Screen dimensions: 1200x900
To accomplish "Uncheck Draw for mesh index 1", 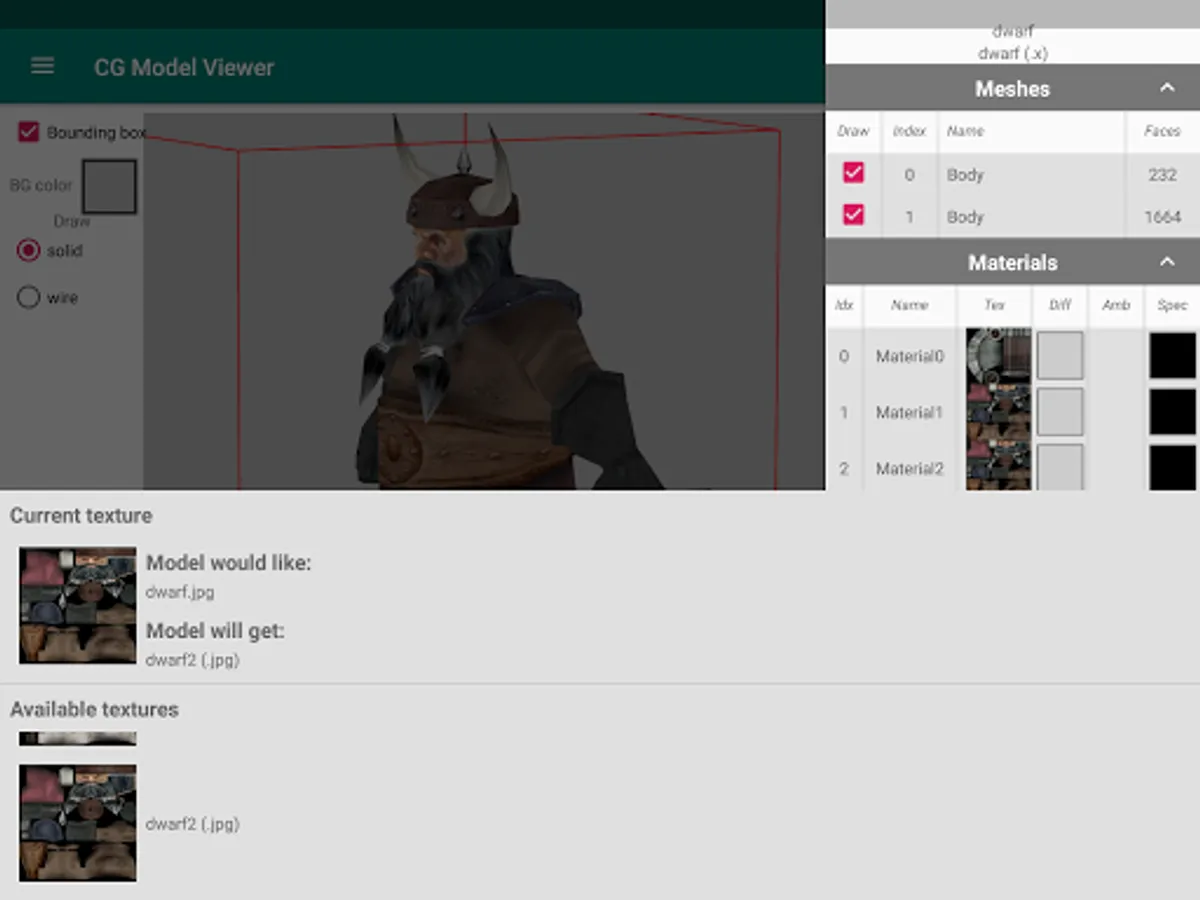I will [x=853, y=215].
